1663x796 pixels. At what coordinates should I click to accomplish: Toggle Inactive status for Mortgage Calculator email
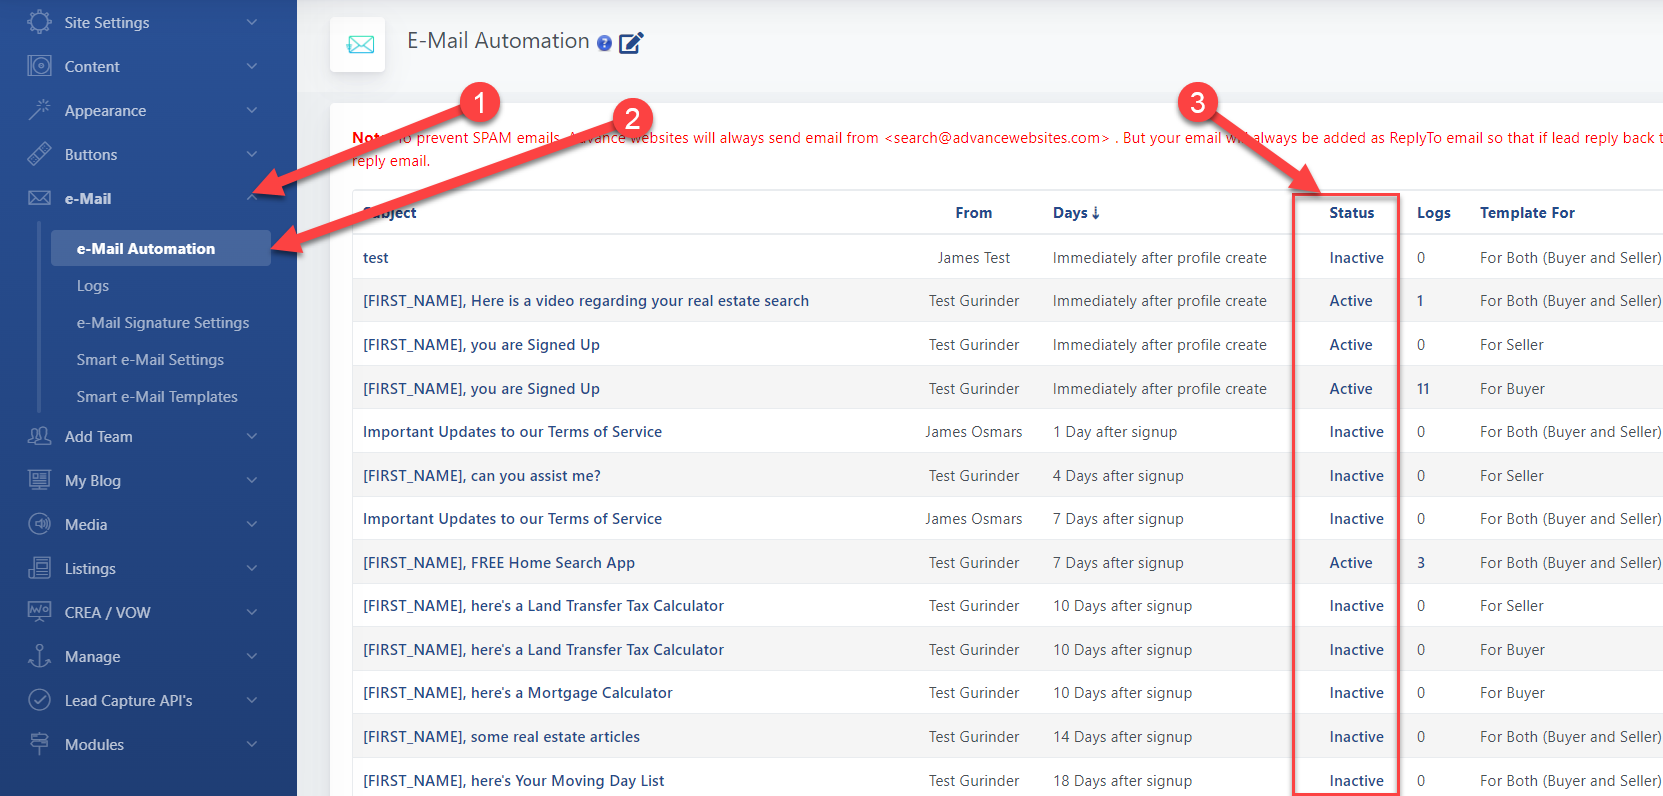tap(1356, 693)
